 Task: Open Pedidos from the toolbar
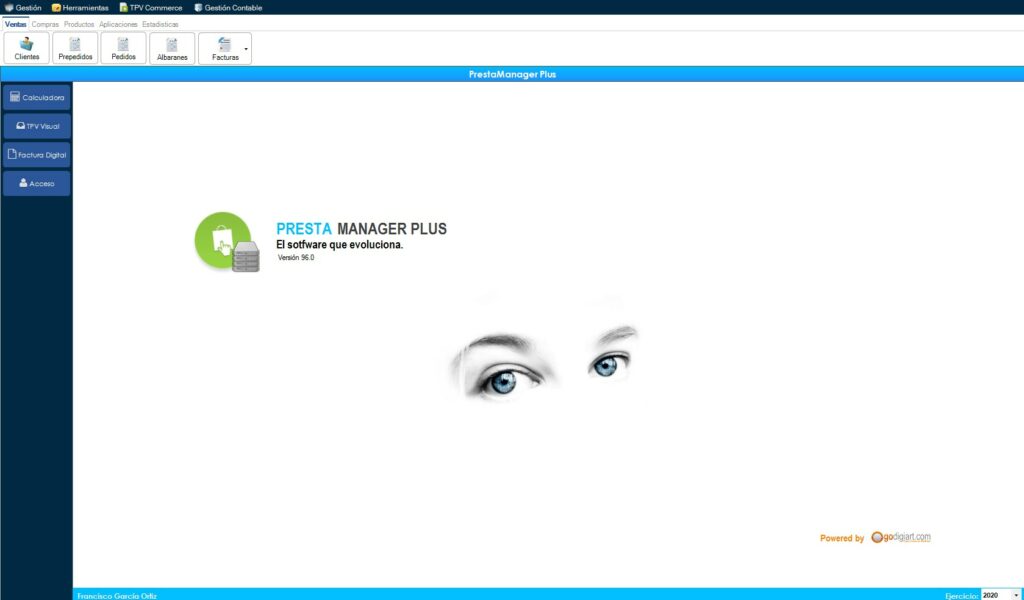click(123, 48)
